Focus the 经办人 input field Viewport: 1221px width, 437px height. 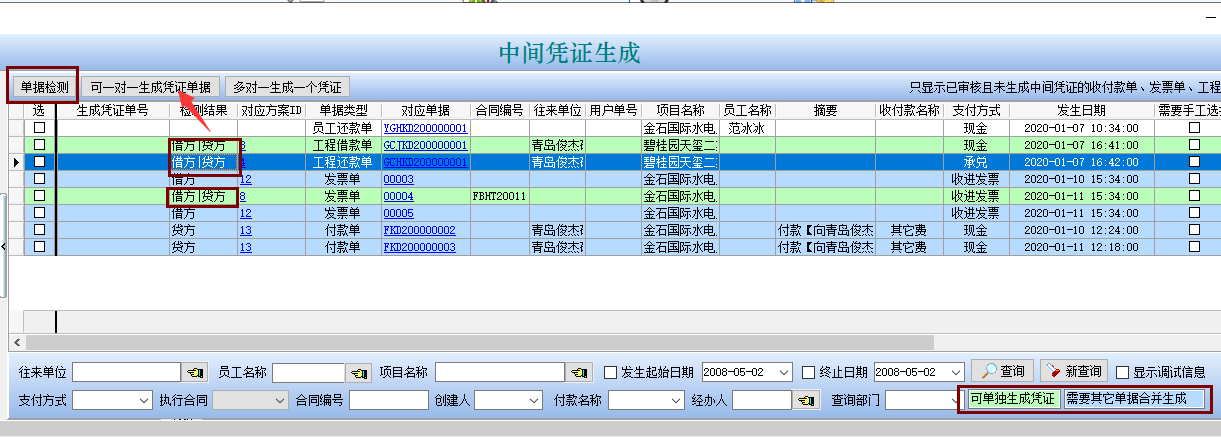[x=763, y=400]
